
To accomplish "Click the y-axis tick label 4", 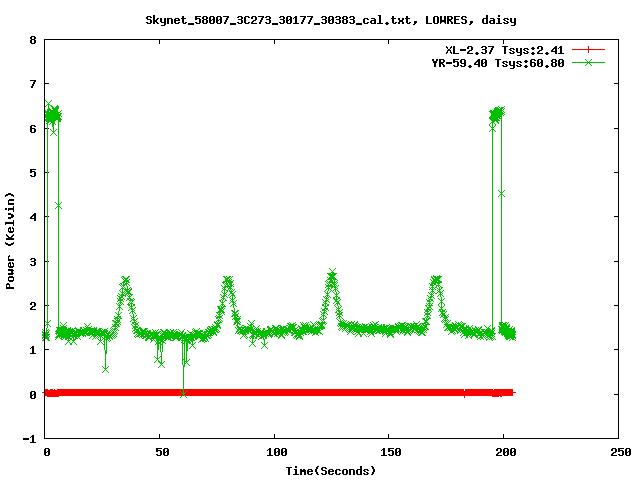I will [x=33, y=218].
